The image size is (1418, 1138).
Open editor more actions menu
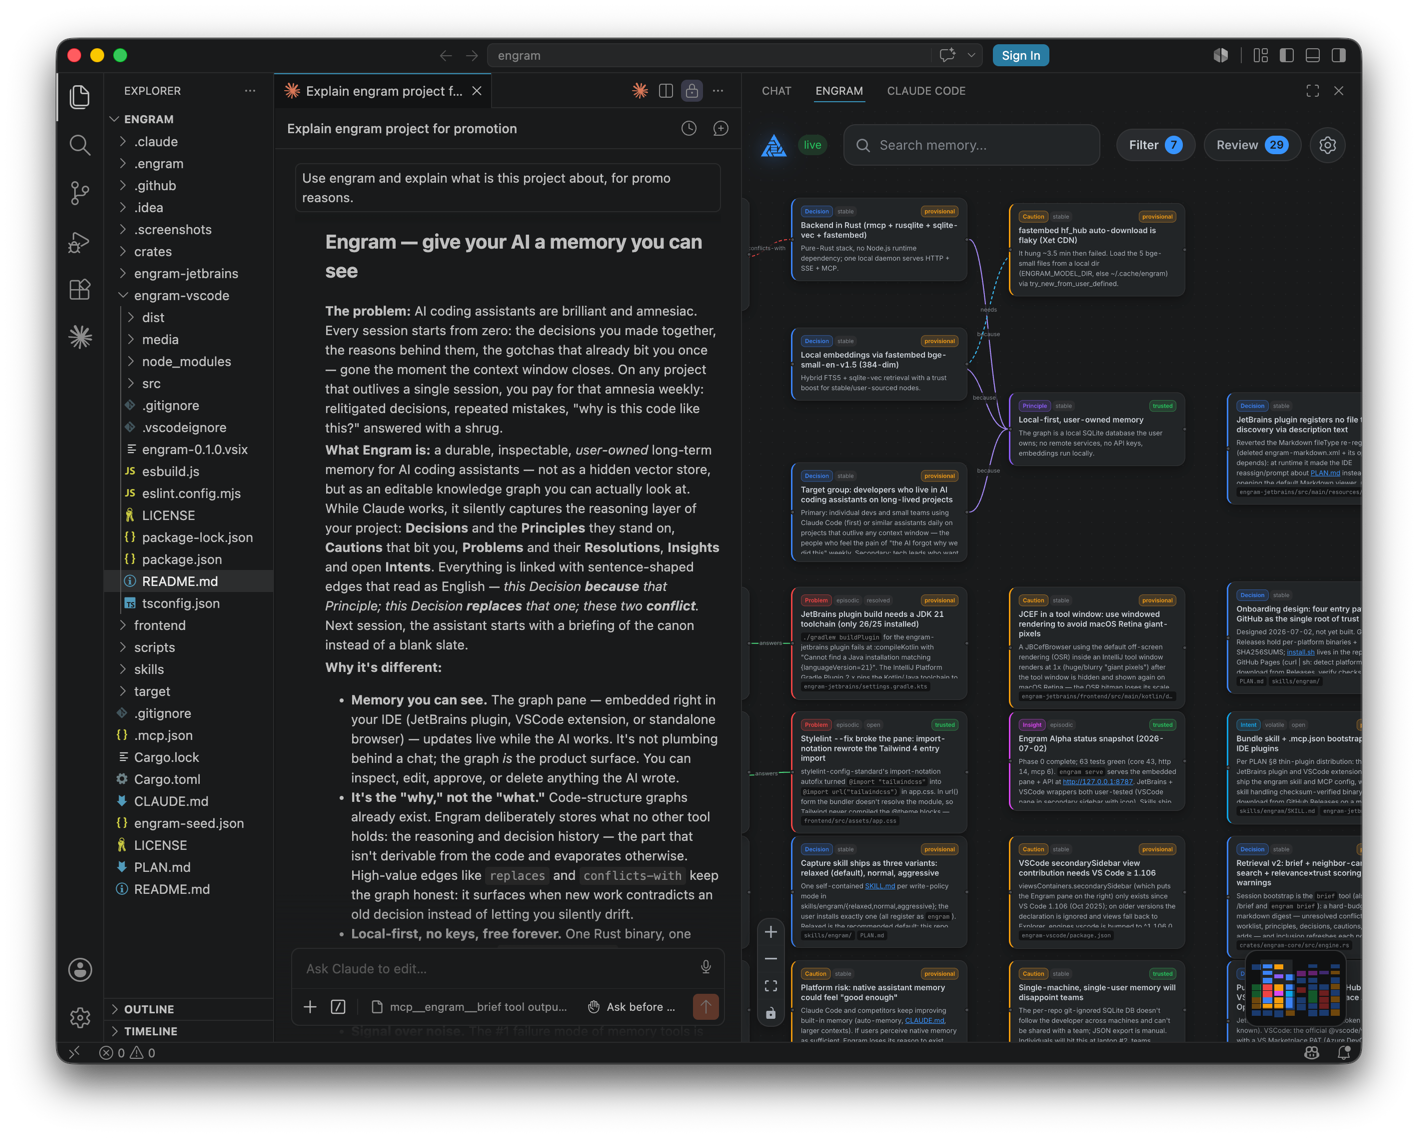[x=718, y=91]
